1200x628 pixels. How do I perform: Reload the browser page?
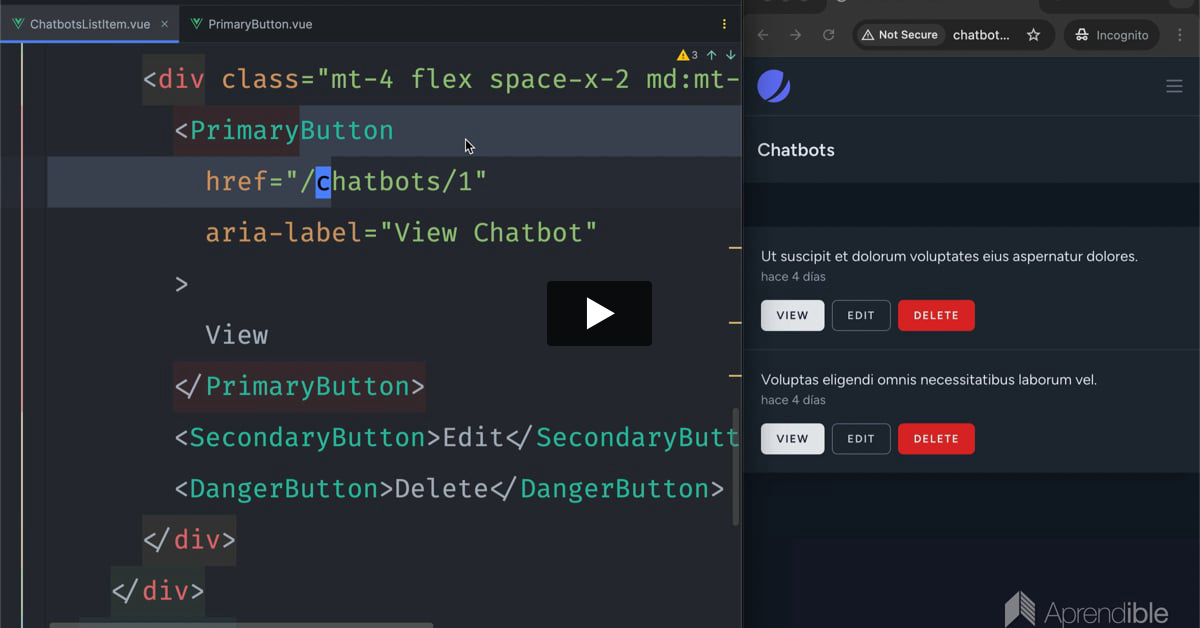click(x=828, y=35)
